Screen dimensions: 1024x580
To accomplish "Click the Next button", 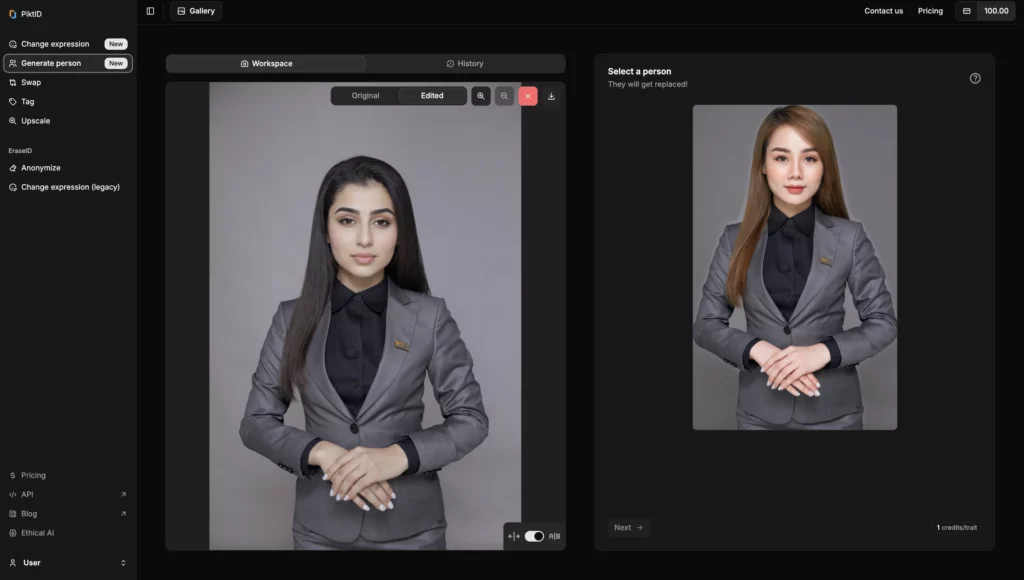I will [x=628, y=527].
